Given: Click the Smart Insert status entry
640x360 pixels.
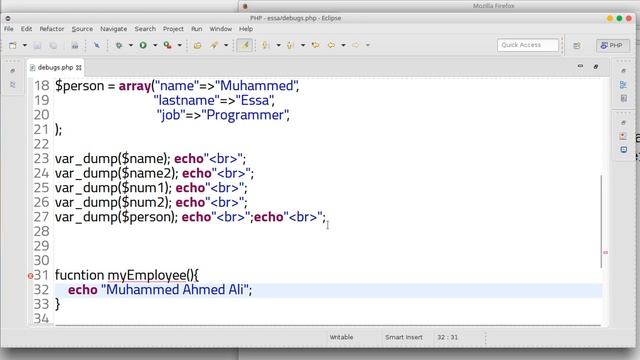Looking at the screenshot, I should pos(404,337).
